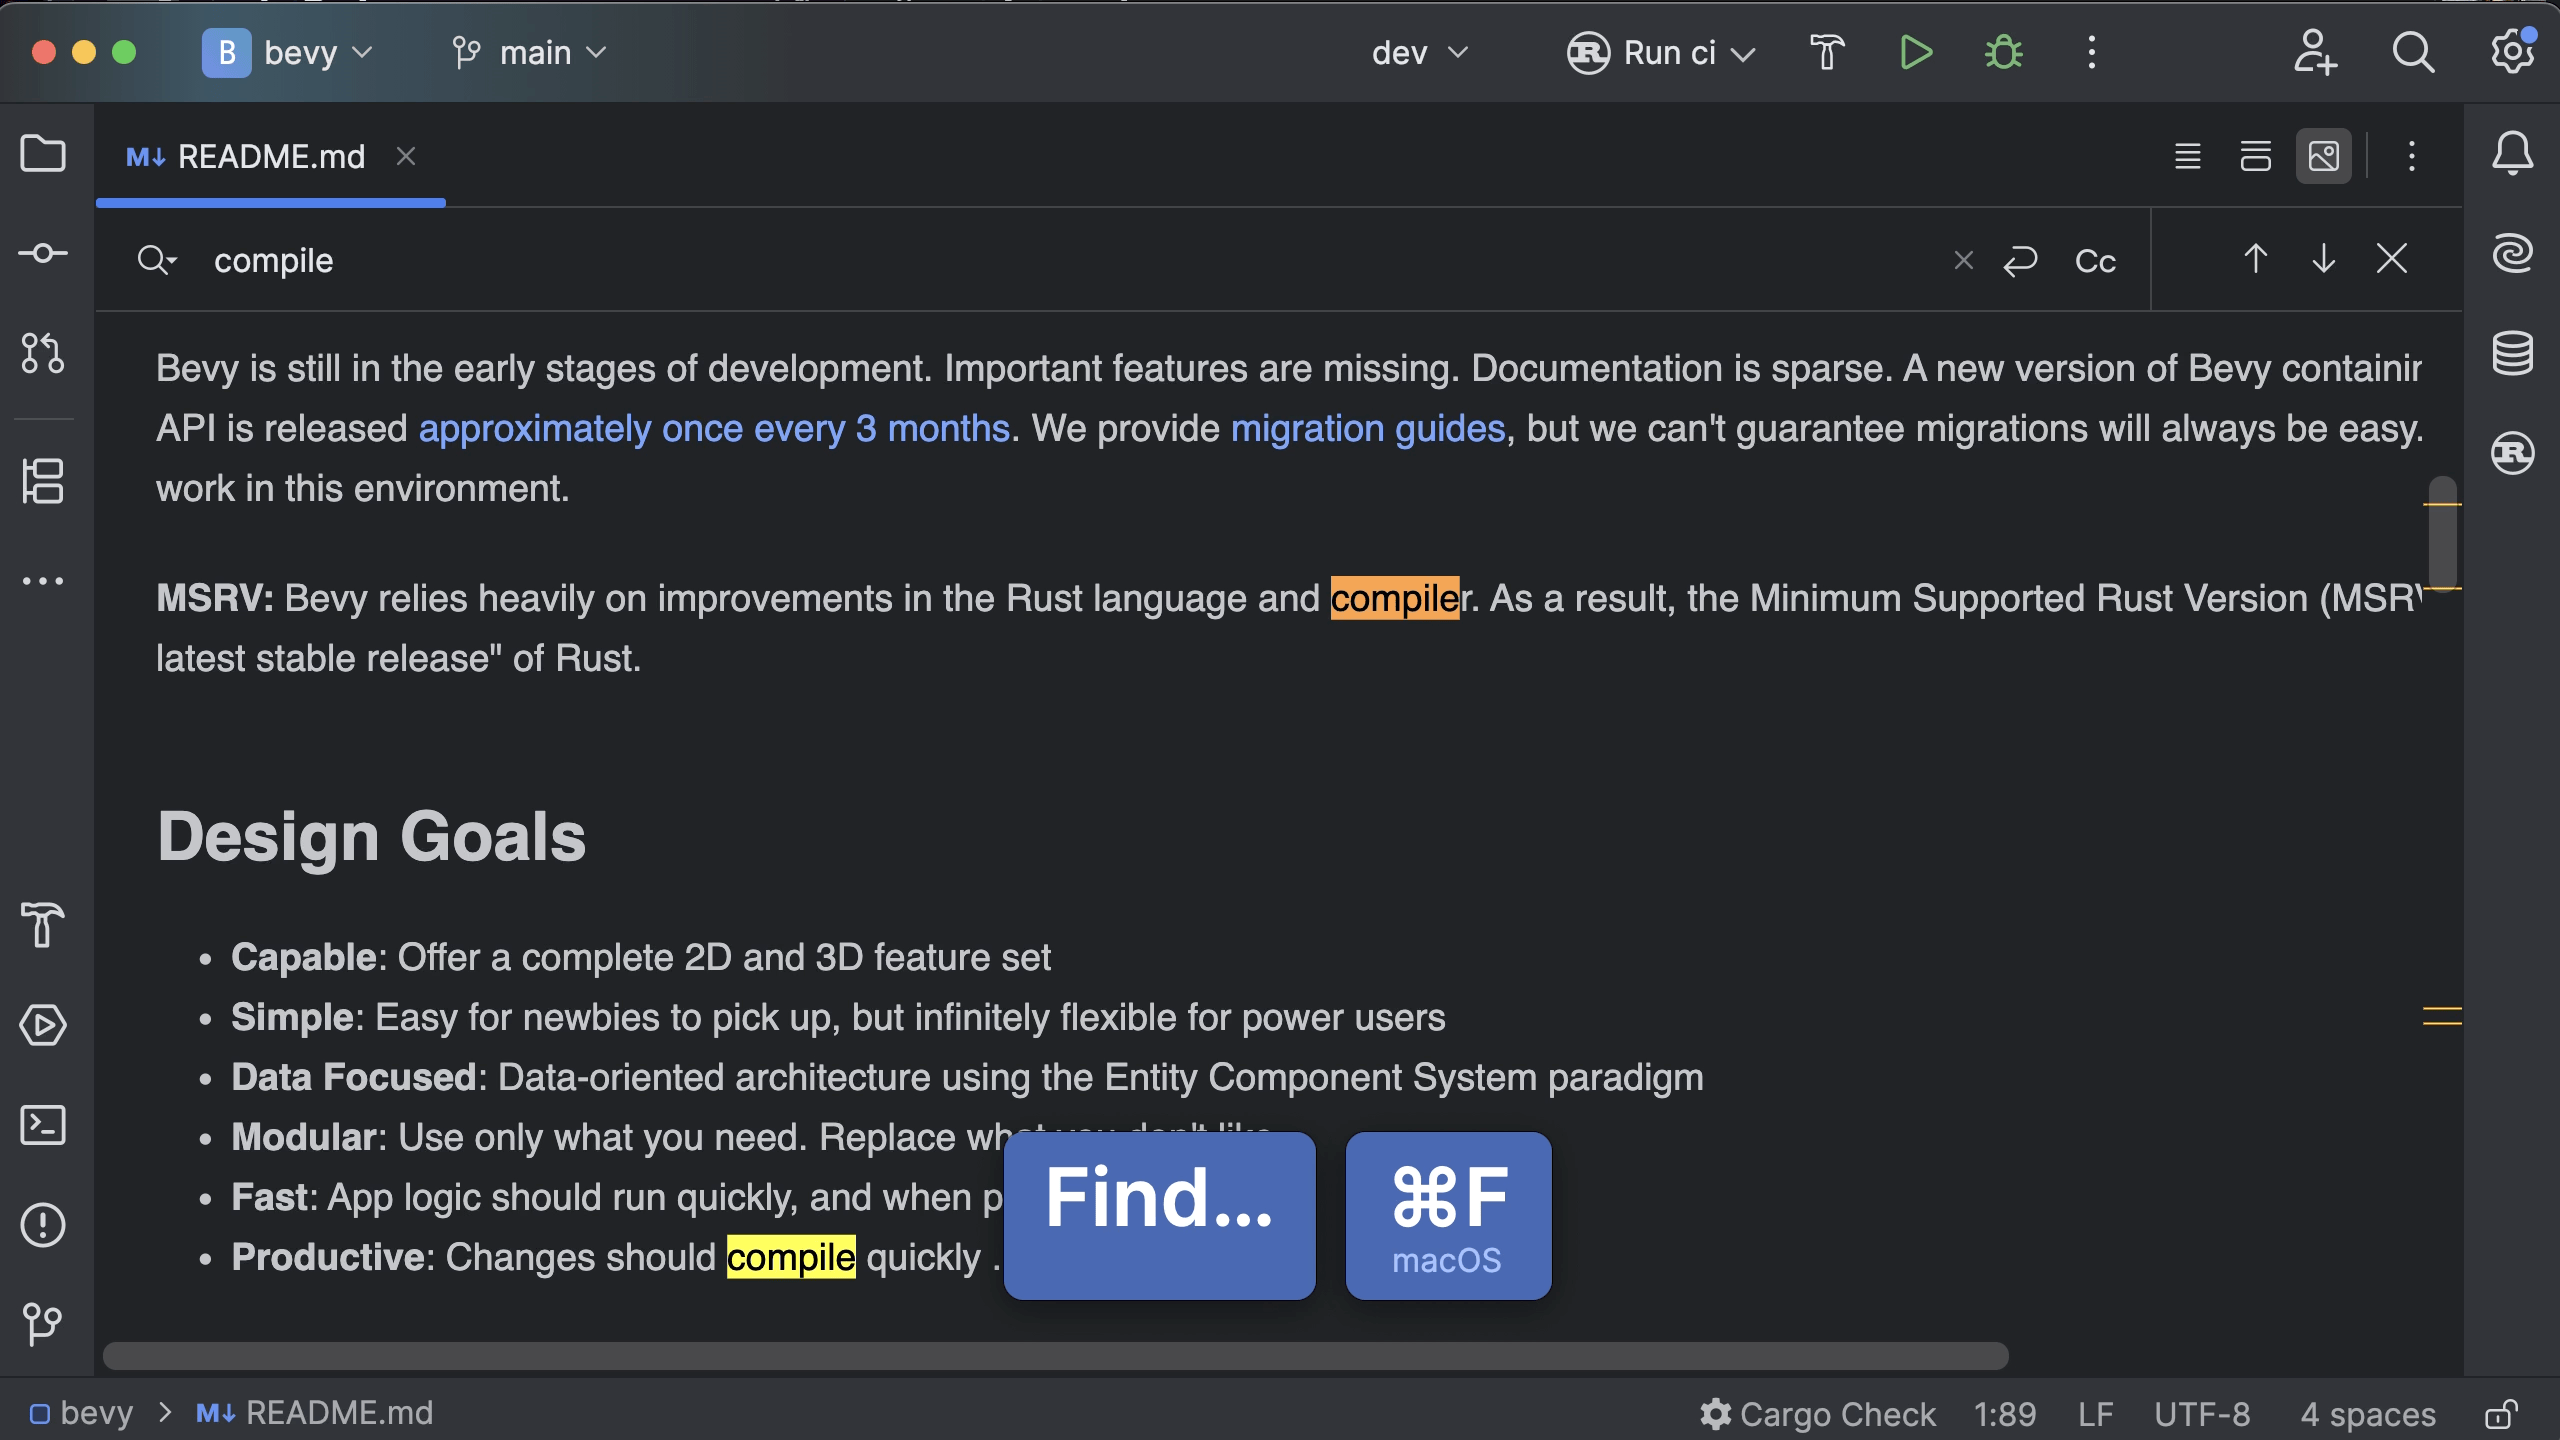Open the Pull Requests tool window
The image size is (2560, 1440).
(x=43, y=353)
